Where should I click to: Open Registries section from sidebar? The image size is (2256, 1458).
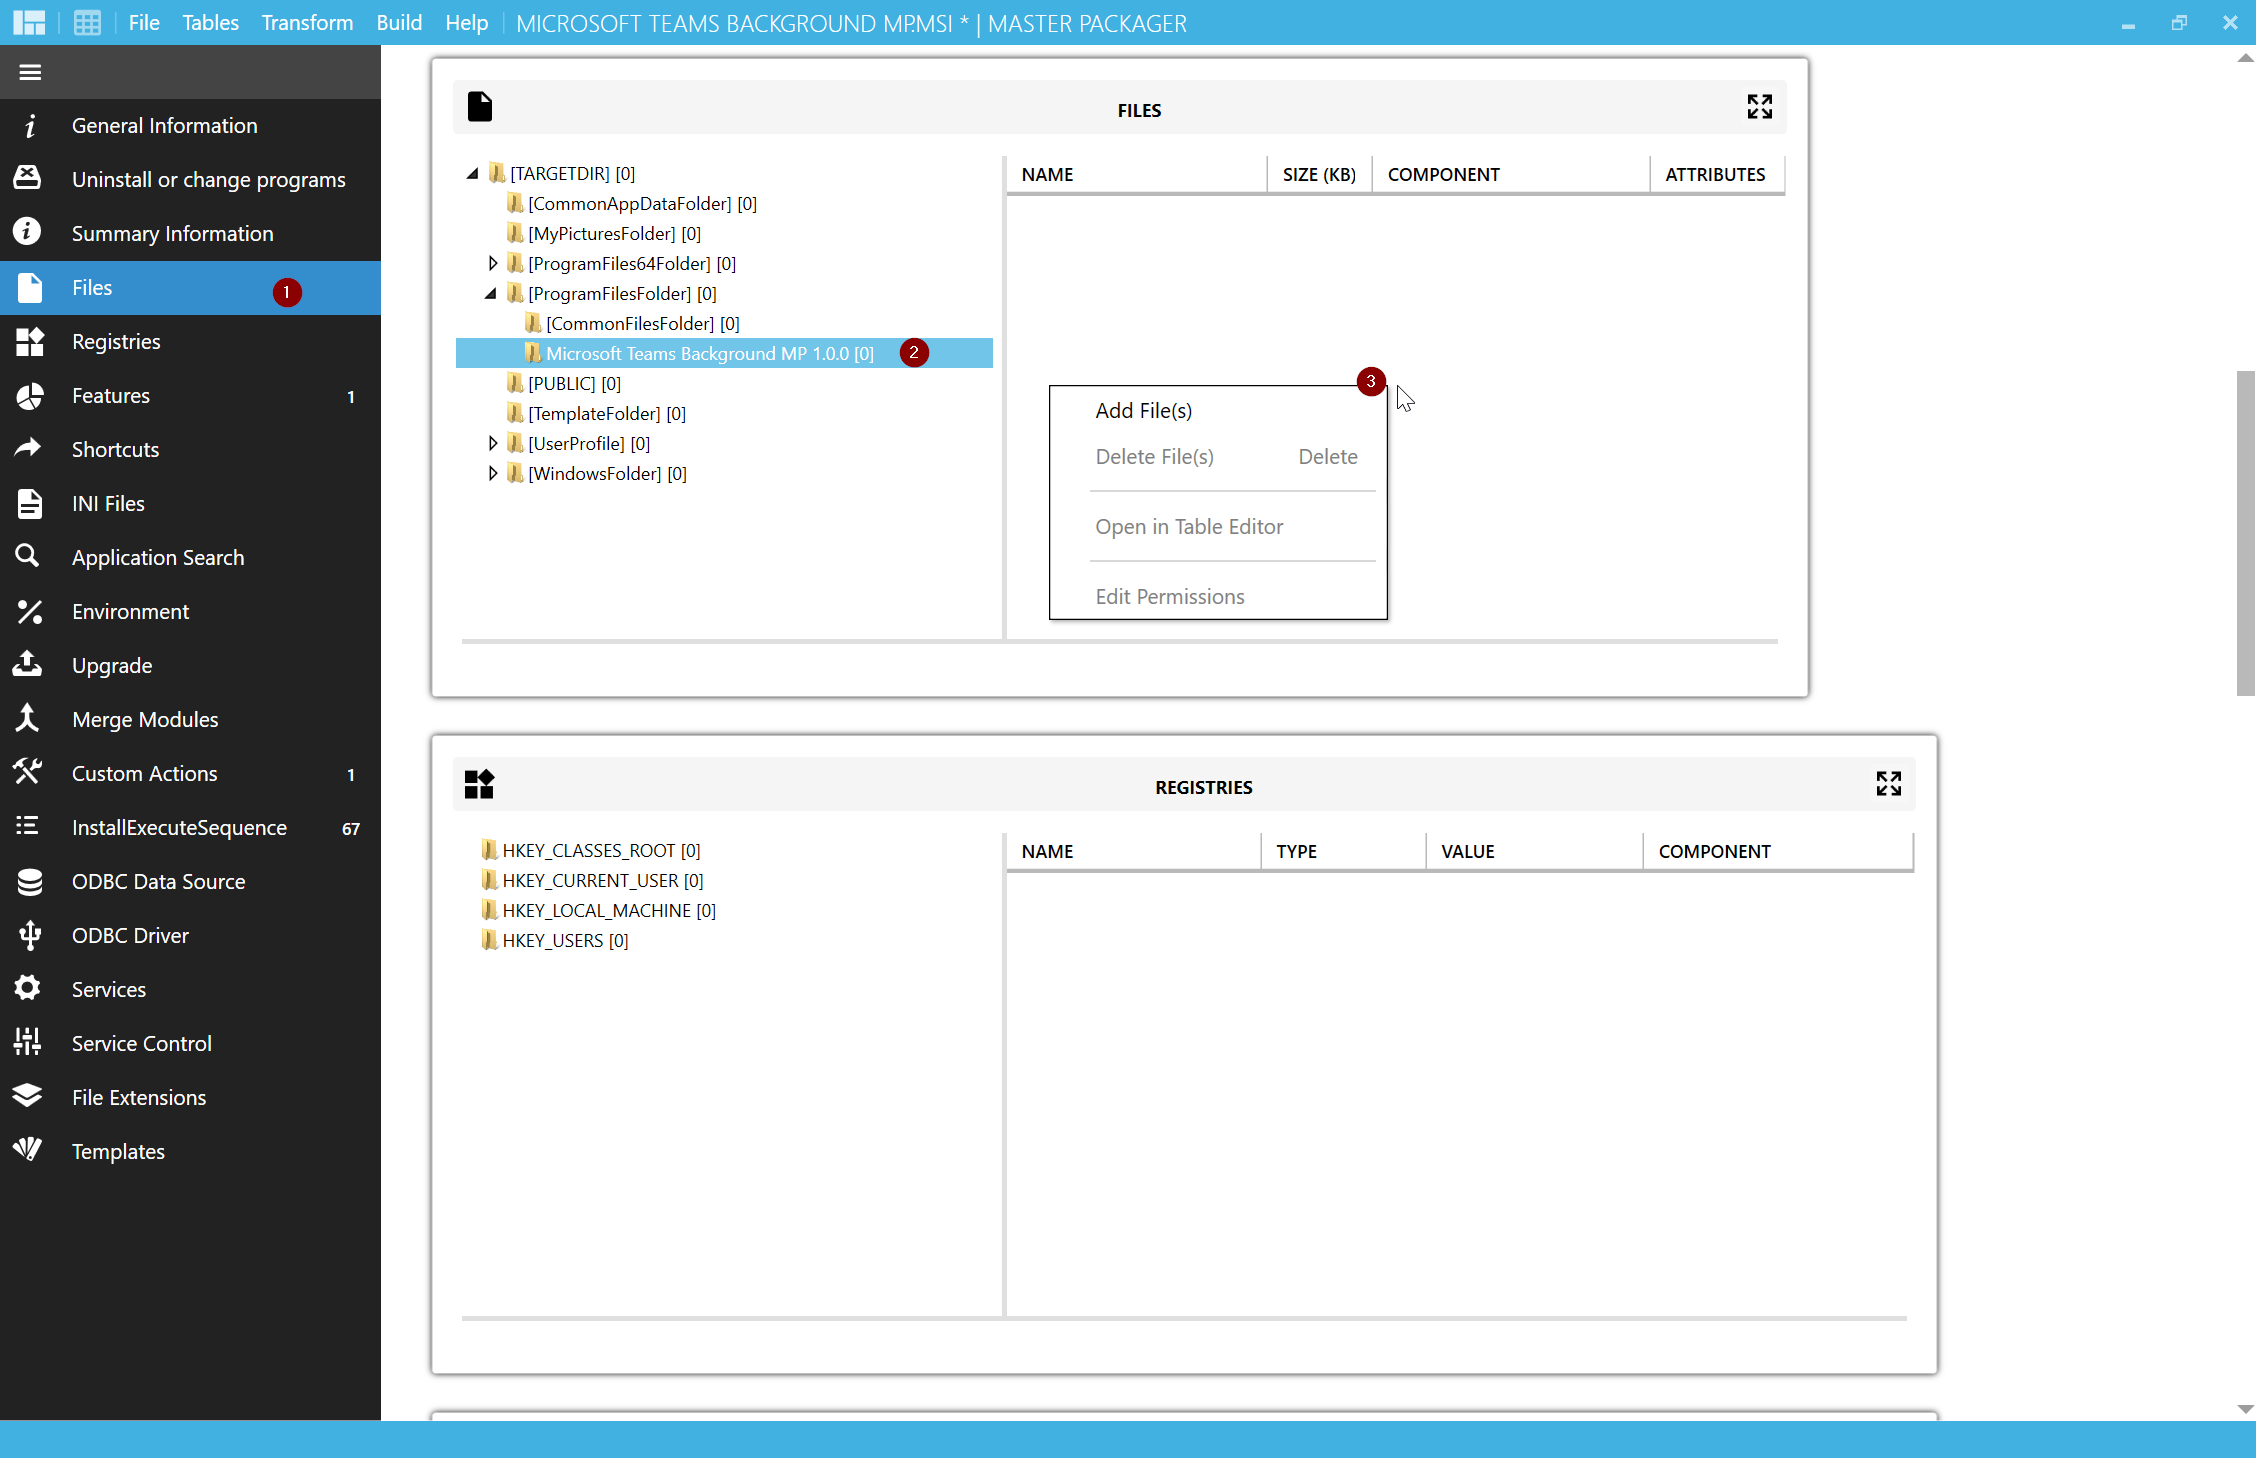pyautogui.click(x=190, y=342)
